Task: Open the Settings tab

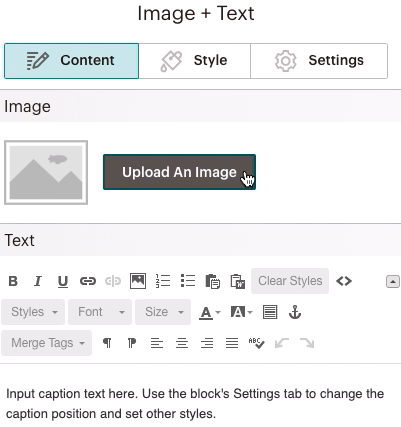Action: (319, 61)
